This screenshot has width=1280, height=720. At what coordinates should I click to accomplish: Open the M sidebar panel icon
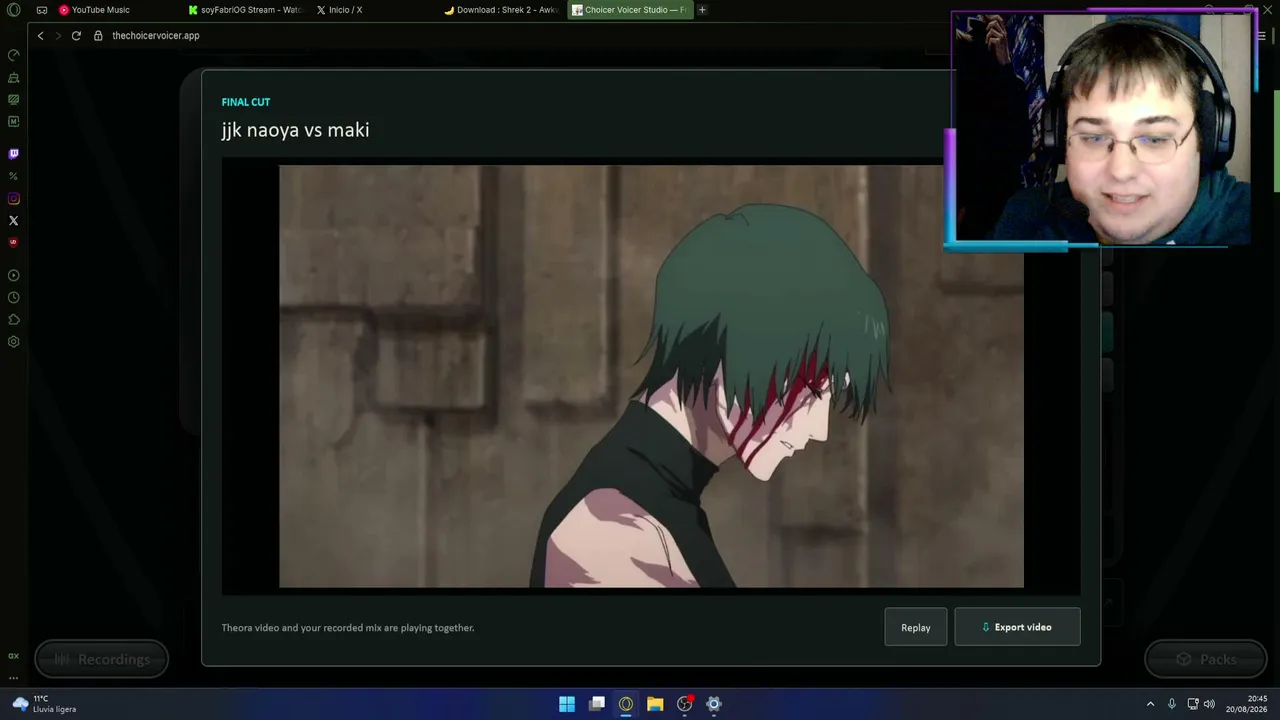(14, 121)
